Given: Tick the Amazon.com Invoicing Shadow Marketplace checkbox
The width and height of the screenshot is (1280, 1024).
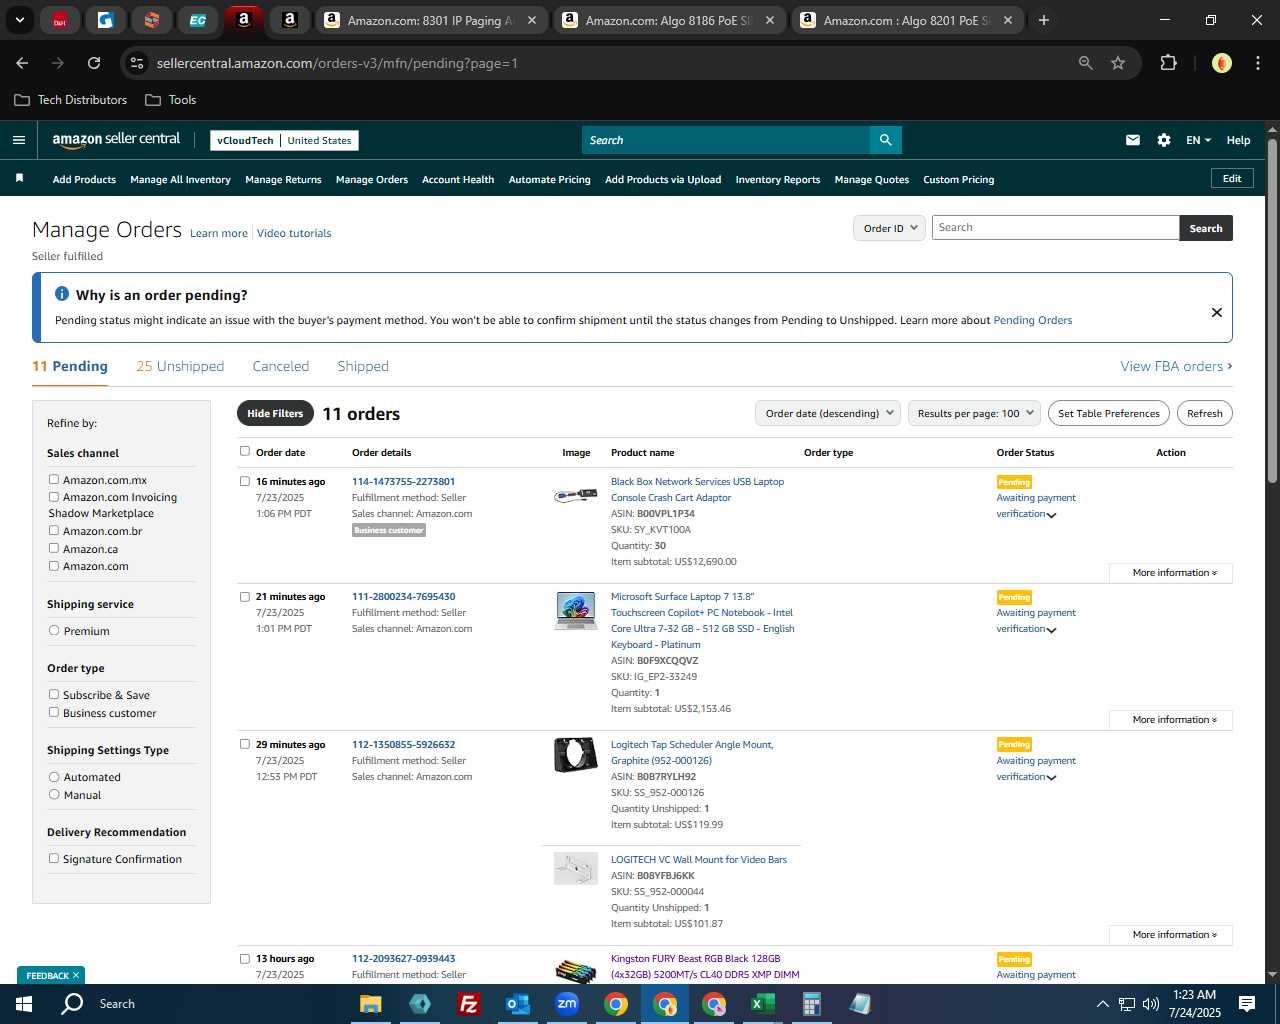Looking at the screenshot, I should coord(54,496).
